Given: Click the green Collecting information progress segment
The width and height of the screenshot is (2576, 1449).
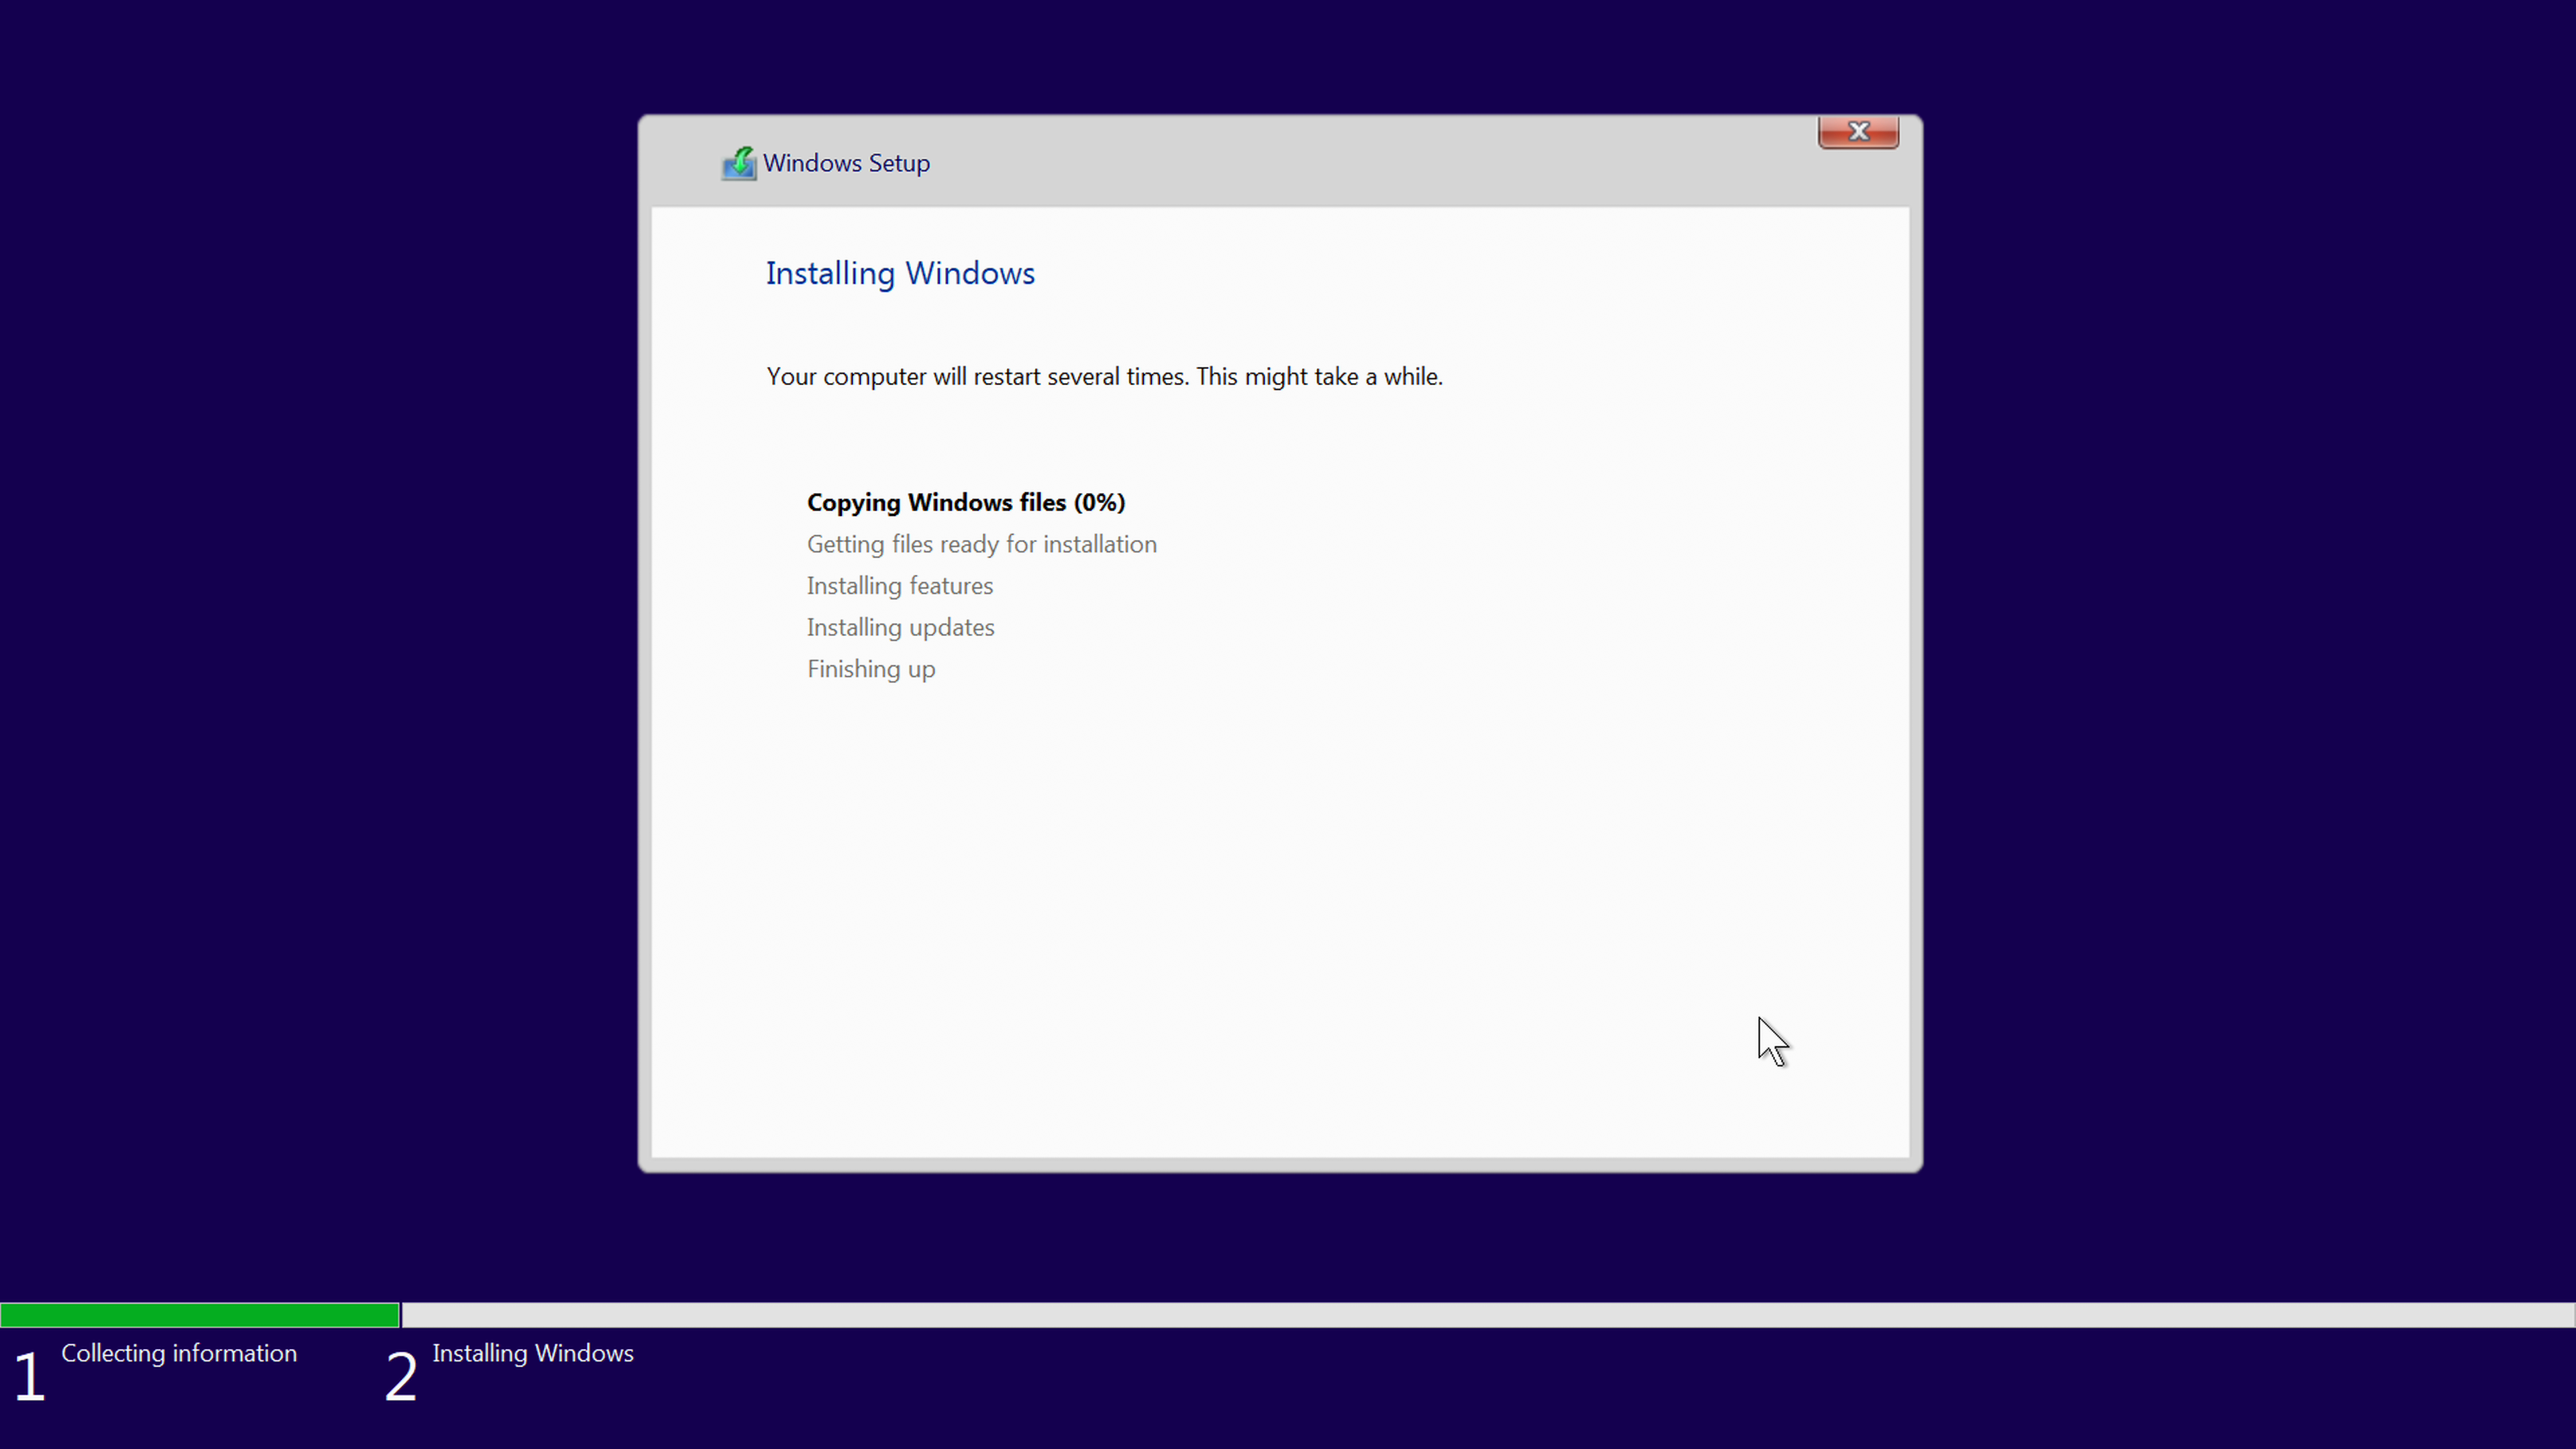Looking at the screenshot, I should [200, 1315].
